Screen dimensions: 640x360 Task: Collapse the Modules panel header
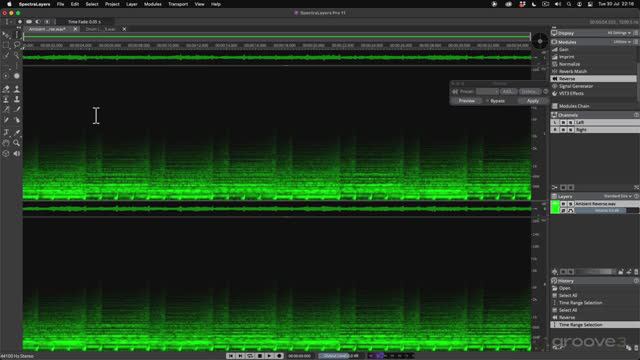tap(567, 42)
